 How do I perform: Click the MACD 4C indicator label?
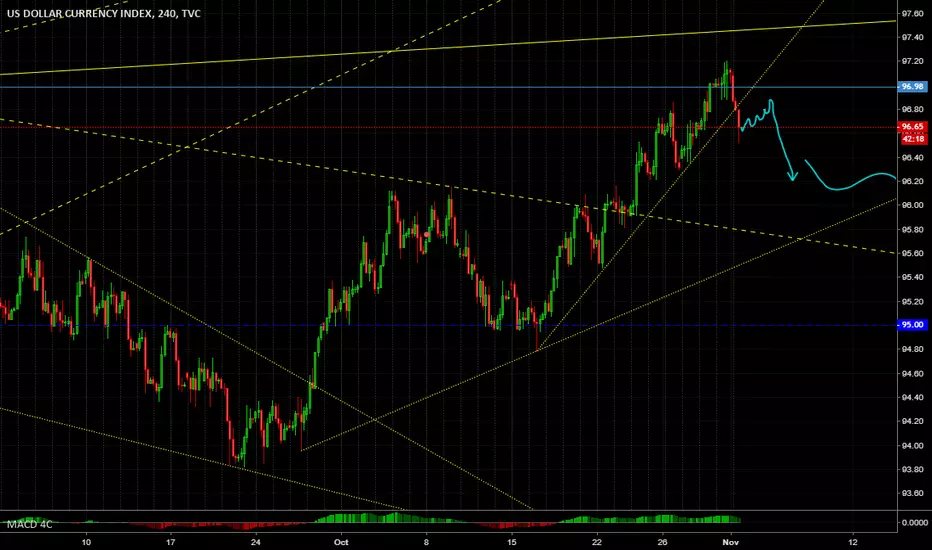(29, 524)
